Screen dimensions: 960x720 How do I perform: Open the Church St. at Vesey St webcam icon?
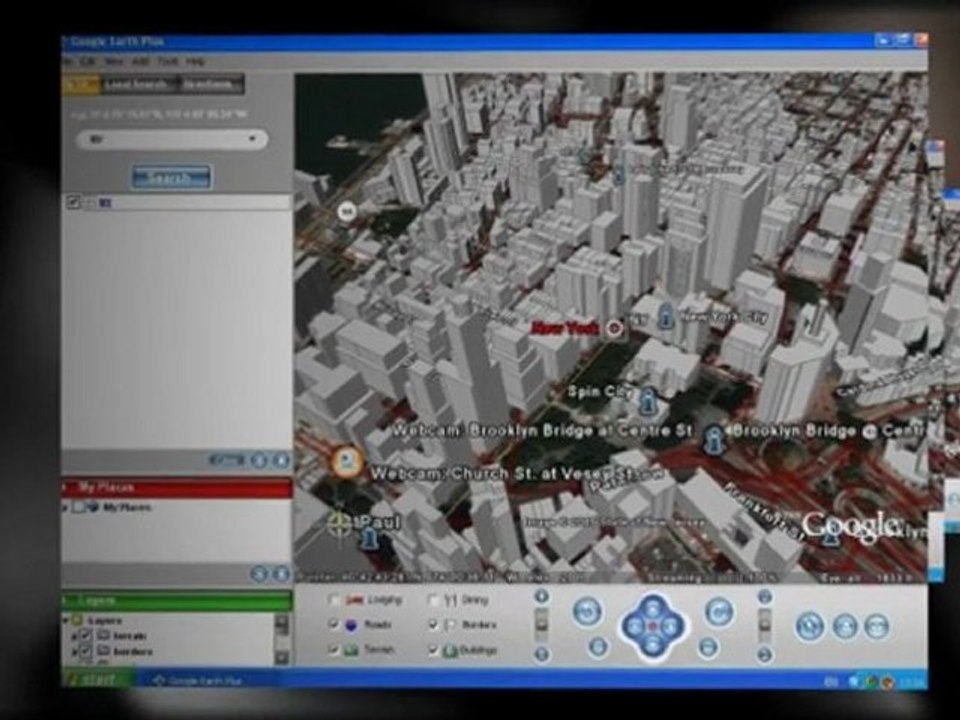click(347, 461)
